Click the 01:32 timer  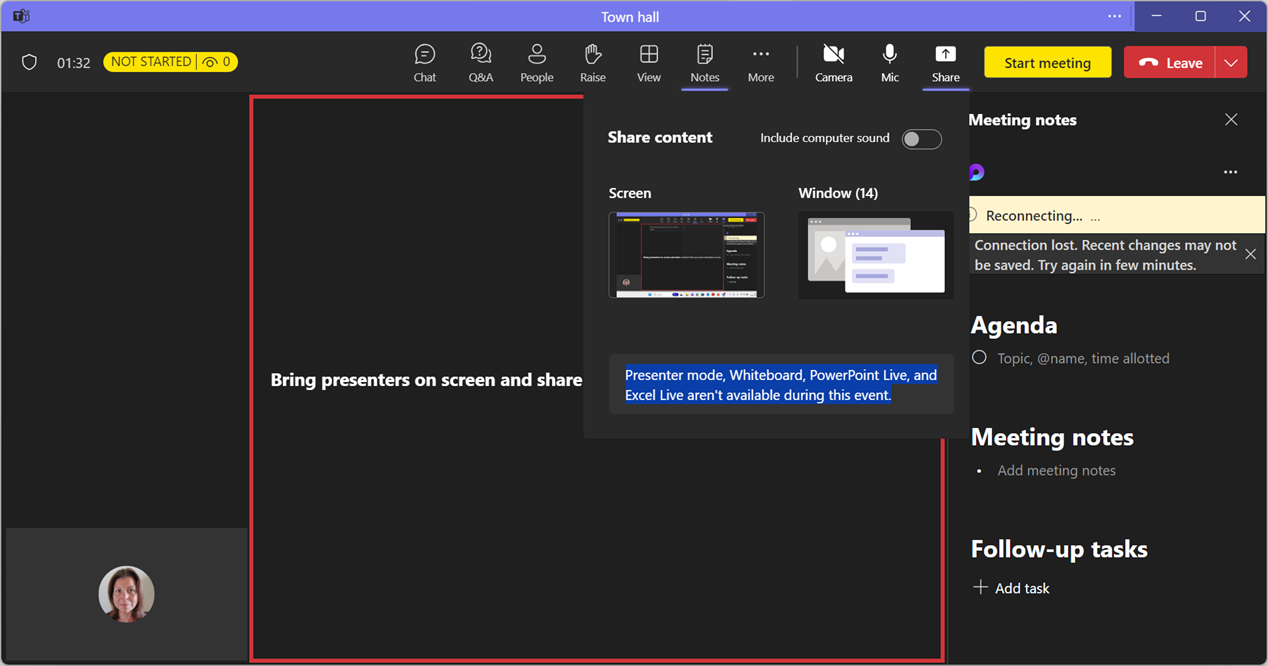74,62
